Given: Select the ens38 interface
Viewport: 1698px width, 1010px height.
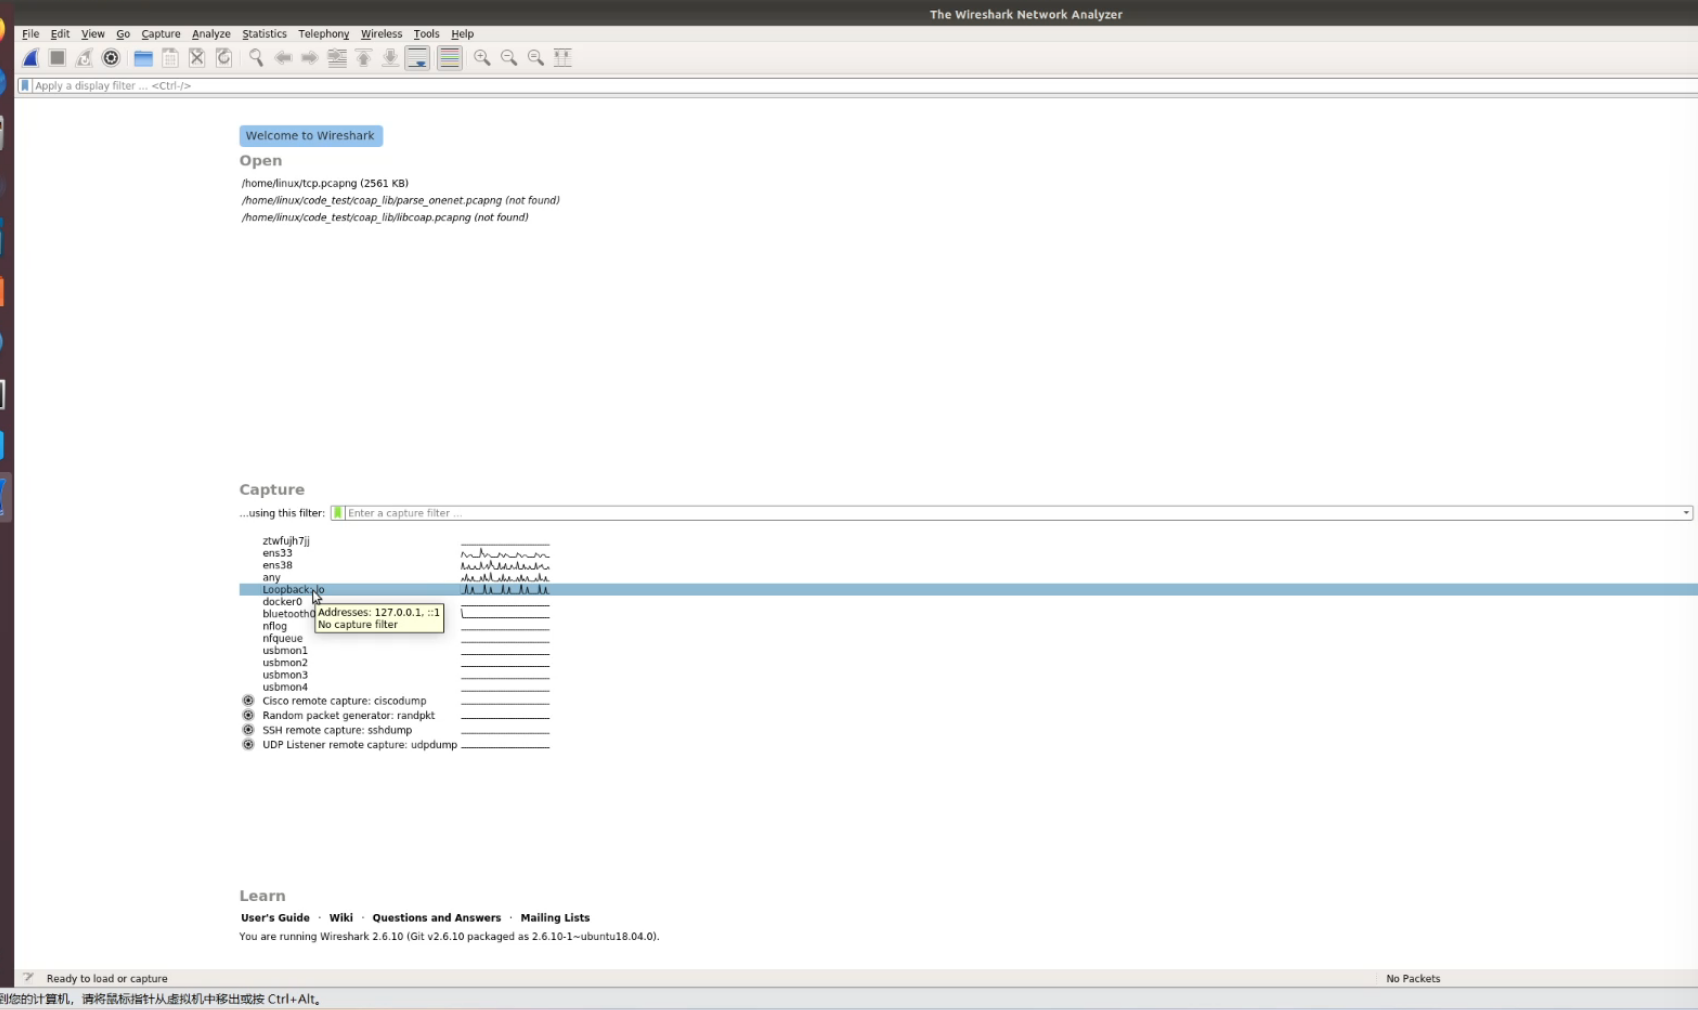Looking at the screenshot, I should [277, 566].
